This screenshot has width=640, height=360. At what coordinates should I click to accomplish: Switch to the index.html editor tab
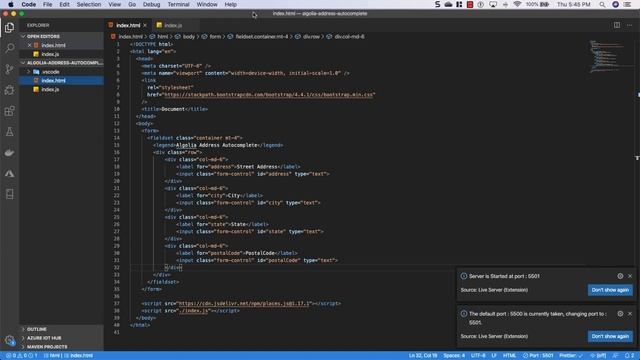click(128, 25)
